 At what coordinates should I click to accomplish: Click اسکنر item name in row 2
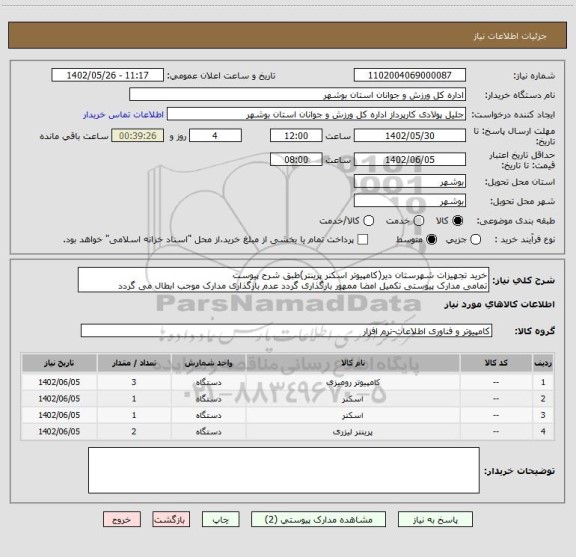(x=353, y=399)
